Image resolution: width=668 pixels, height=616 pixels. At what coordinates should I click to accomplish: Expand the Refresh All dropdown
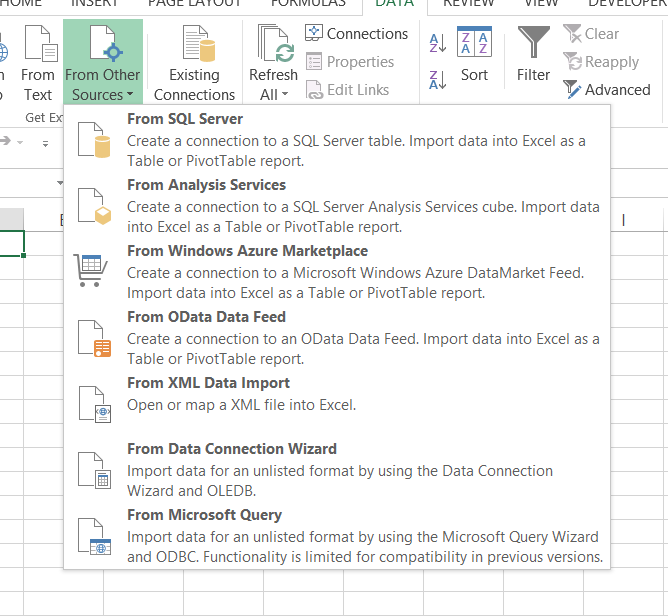click(x=273, y=94)
